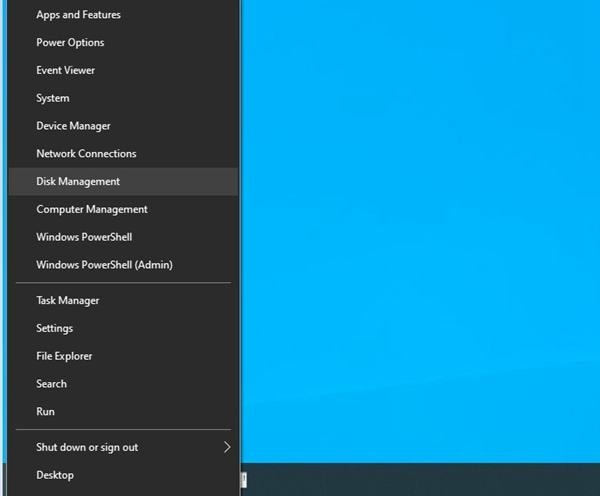Viewport: 600px width, 496px height.
Task: Go to Settings
Action: pos(123,328)
